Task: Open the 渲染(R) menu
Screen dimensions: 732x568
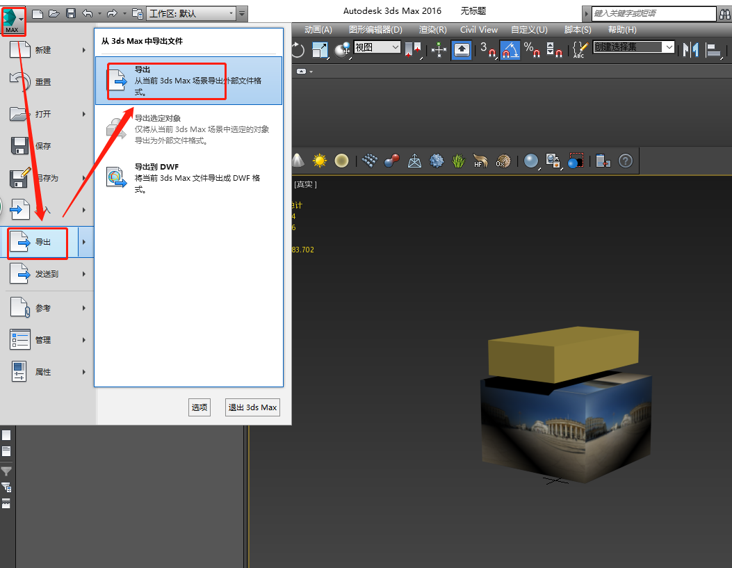Action: (433, 30)
